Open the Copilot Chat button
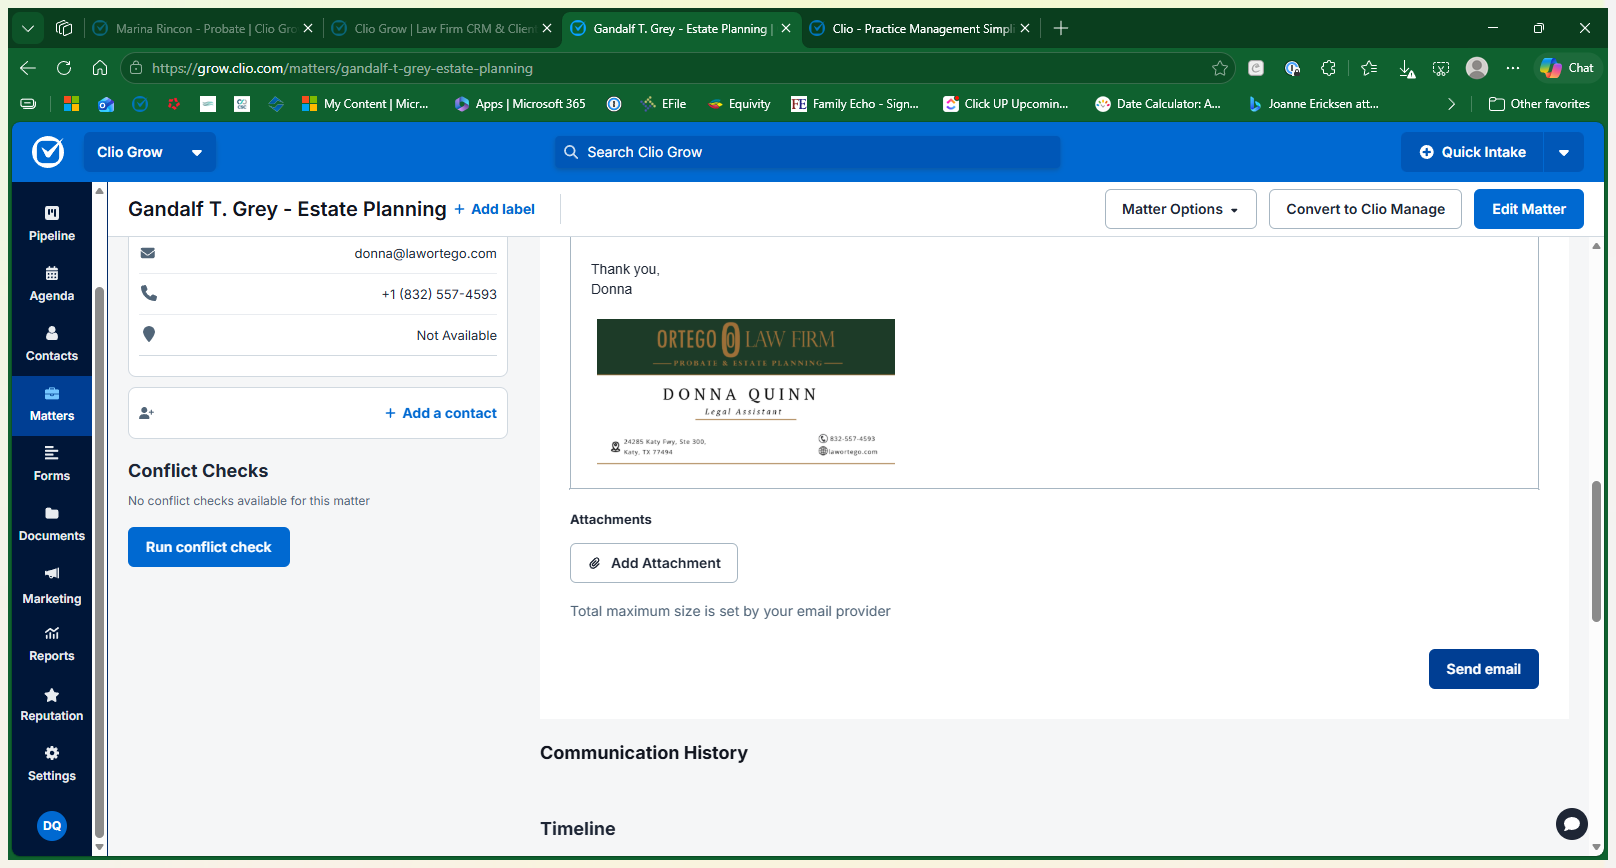 [x=1567, y=68]
